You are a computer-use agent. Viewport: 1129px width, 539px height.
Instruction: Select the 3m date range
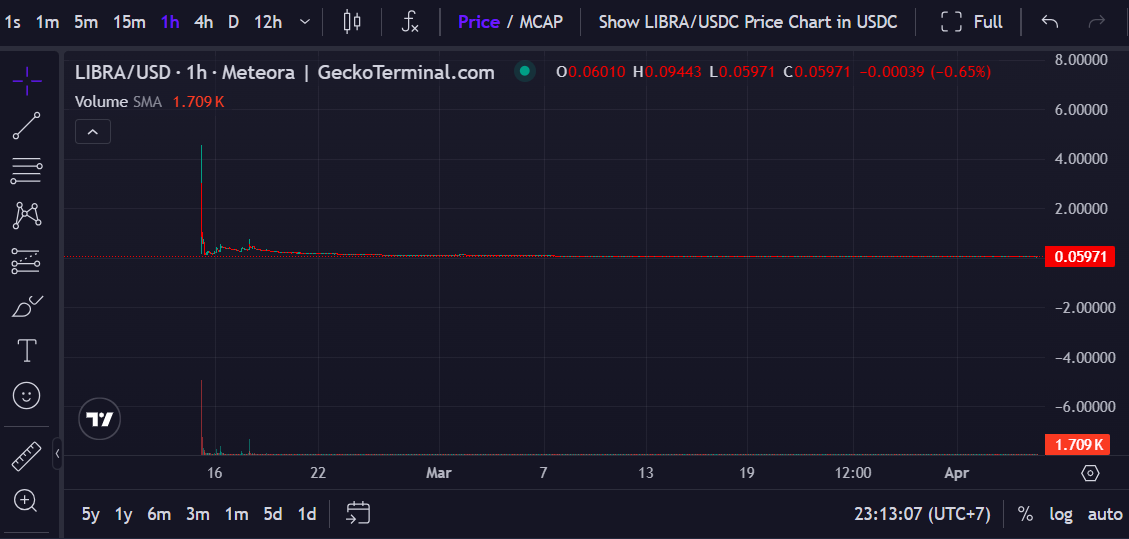197,514
